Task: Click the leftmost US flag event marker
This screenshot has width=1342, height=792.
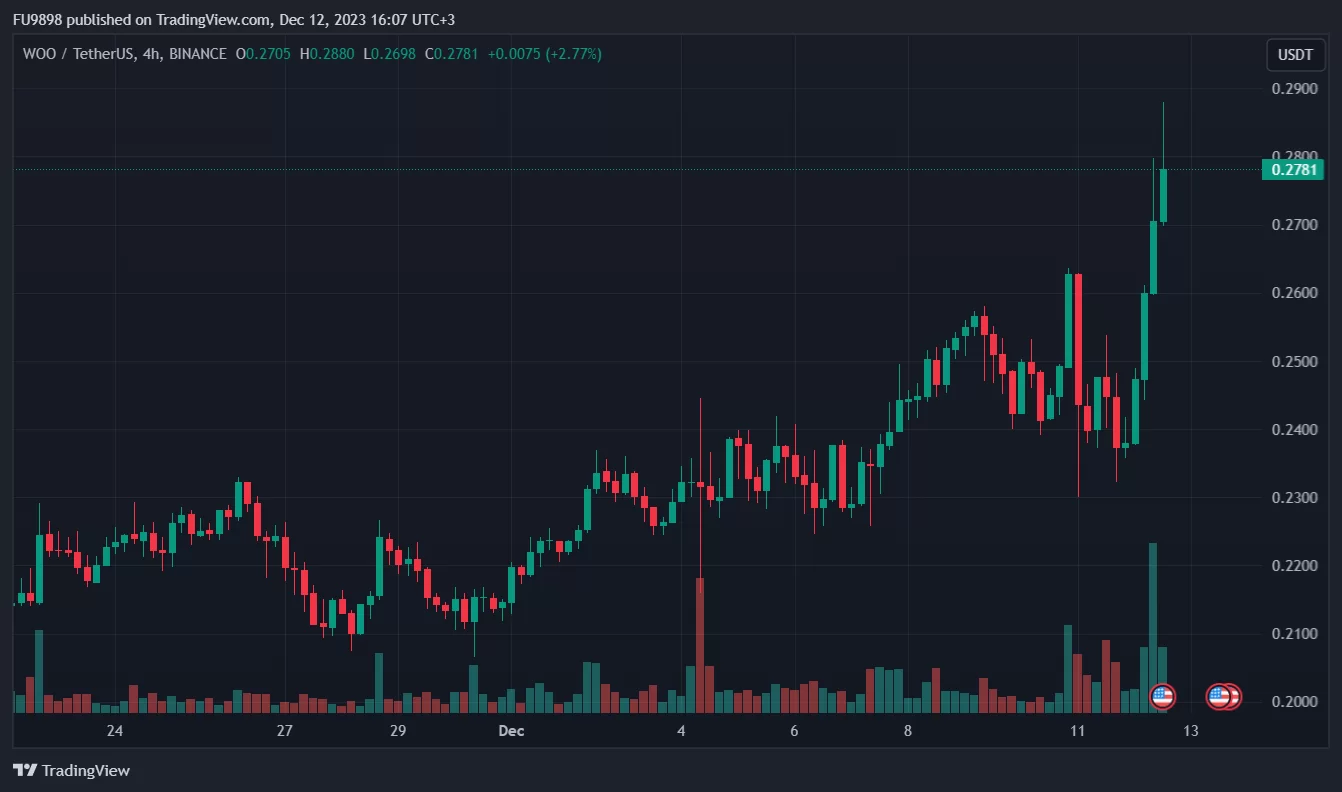Action: click(1162, 696)
